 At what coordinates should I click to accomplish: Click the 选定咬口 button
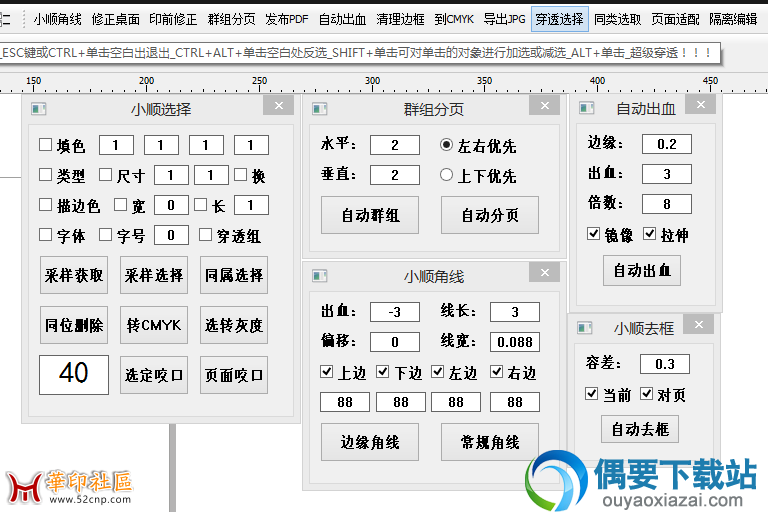tap(154, 375)
